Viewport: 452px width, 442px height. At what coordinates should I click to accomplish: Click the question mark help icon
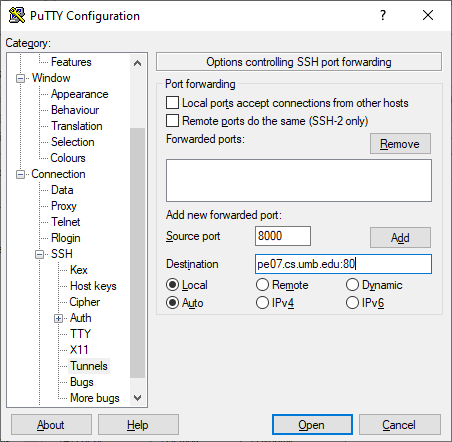pyautogui.click(x=383, y=15)
